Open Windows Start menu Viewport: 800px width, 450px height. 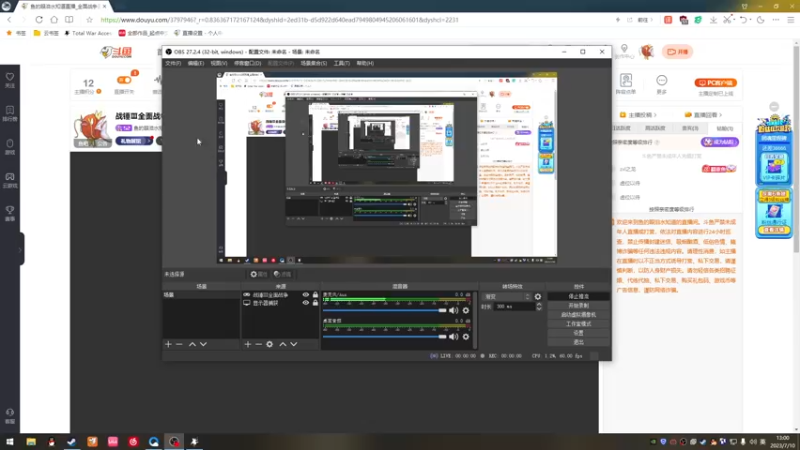tap(10, 442)
